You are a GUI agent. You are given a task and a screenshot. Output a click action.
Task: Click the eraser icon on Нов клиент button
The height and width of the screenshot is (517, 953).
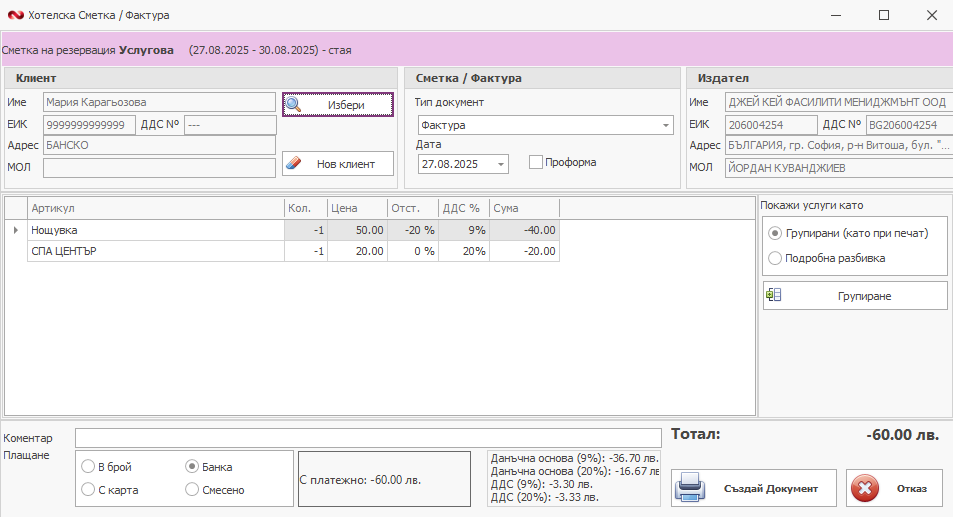point(293,163)
